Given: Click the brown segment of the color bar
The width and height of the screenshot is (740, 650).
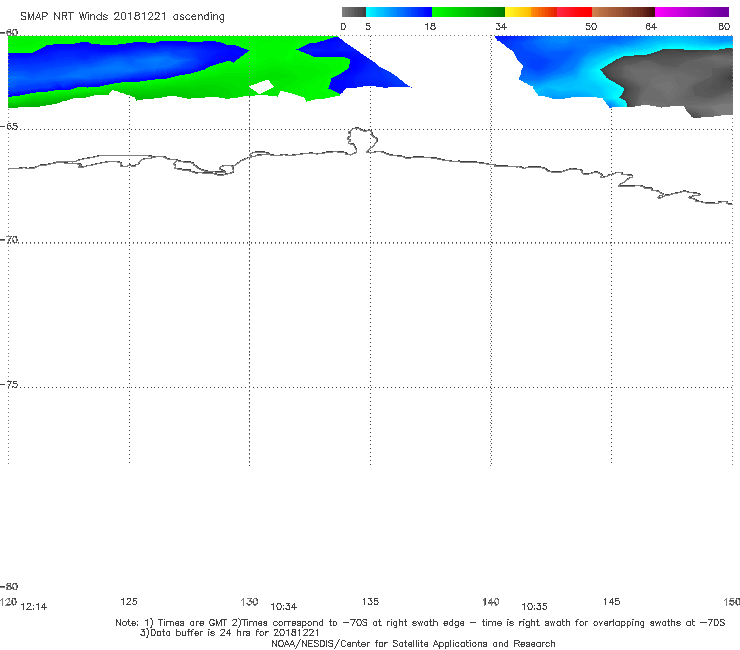Looking at the screenshot, I should click(623, 12).
